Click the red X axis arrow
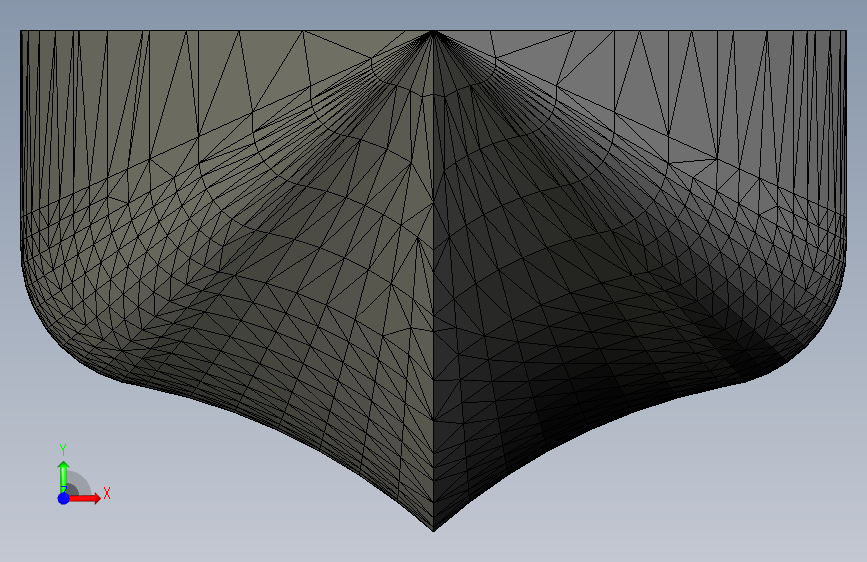This screenshot has width=867, height=562. 85,498
